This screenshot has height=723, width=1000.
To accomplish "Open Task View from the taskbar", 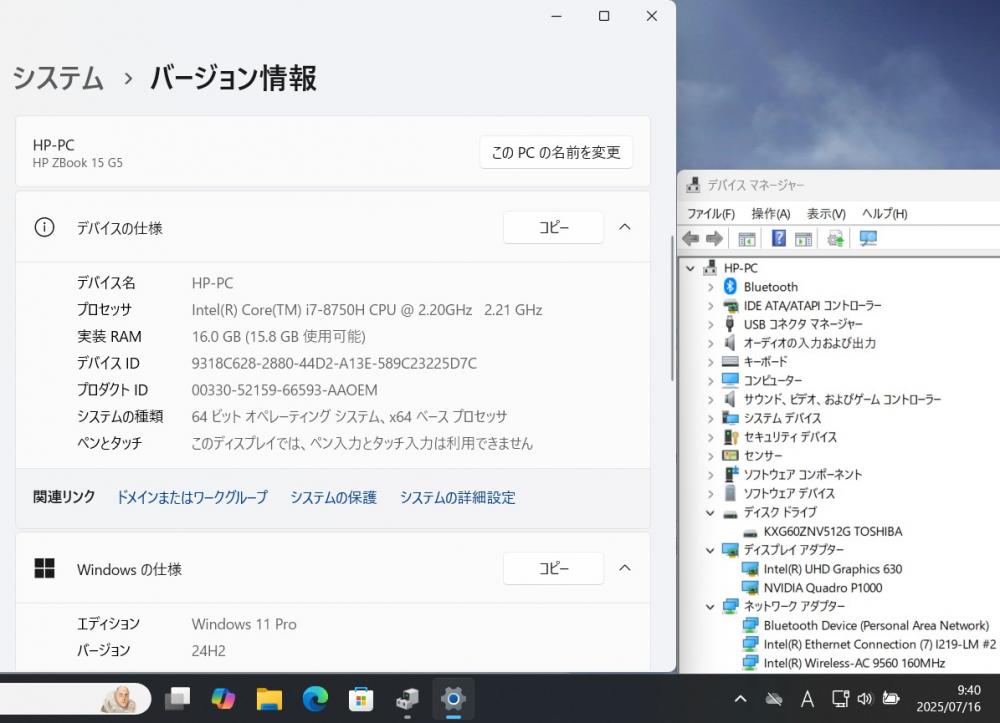I will pos(177,699).
